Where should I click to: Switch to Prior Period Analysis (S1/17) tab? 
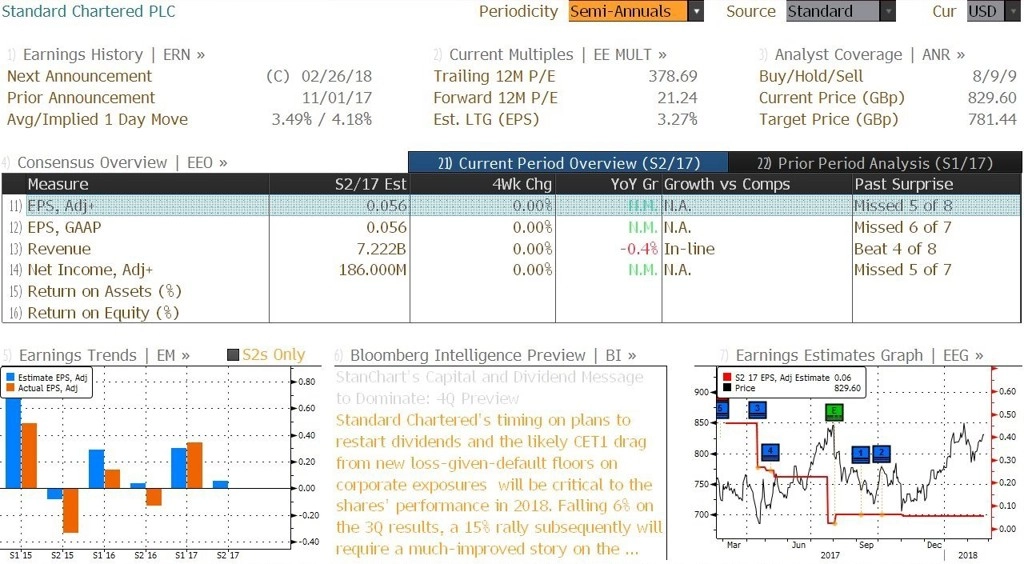(875, 163)
